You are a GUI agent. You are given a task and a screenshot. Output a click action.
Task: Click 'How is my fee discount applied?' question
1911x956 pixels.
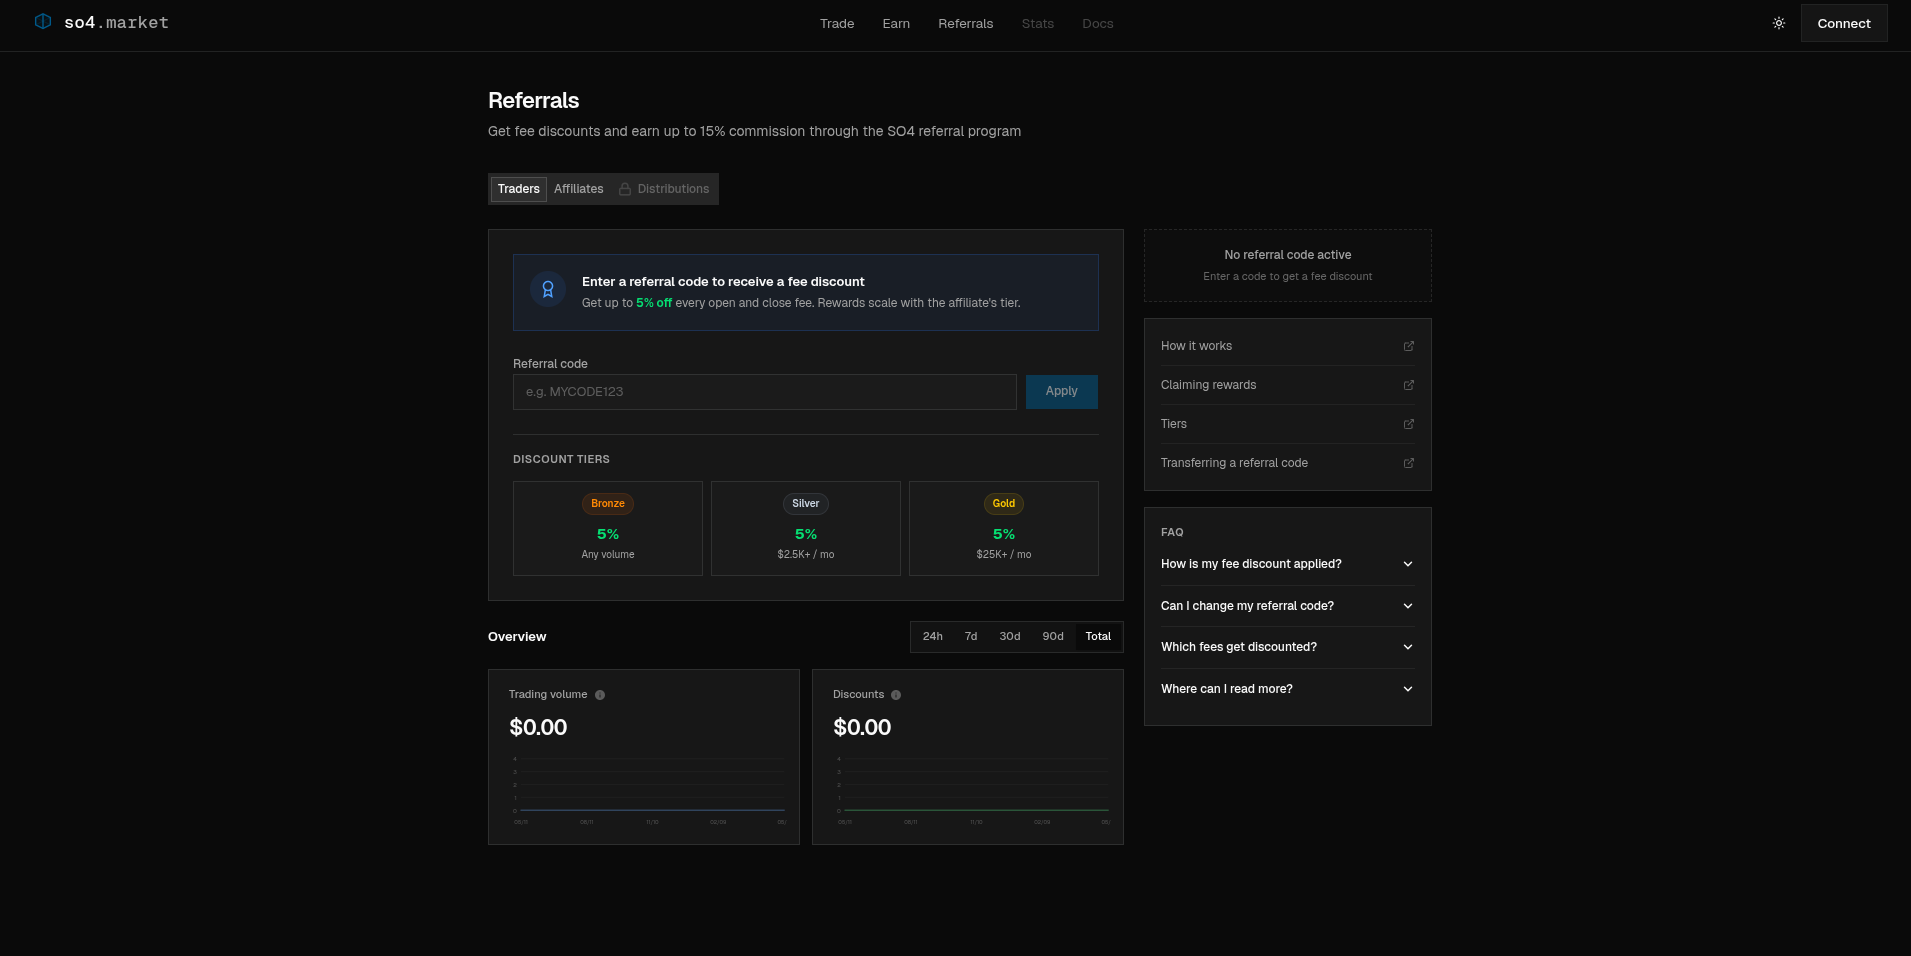point(1251,564)
